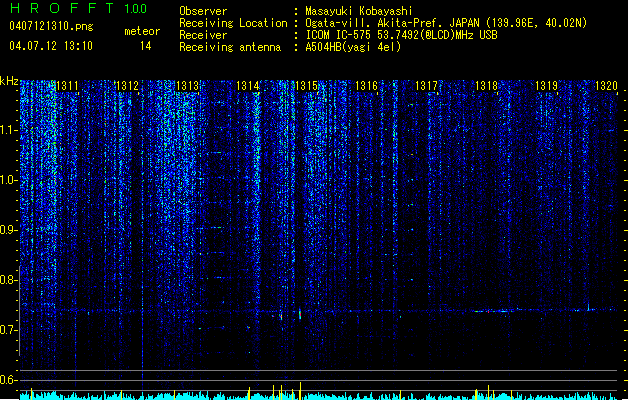Click the meteor count value 14

coord(146,46)
